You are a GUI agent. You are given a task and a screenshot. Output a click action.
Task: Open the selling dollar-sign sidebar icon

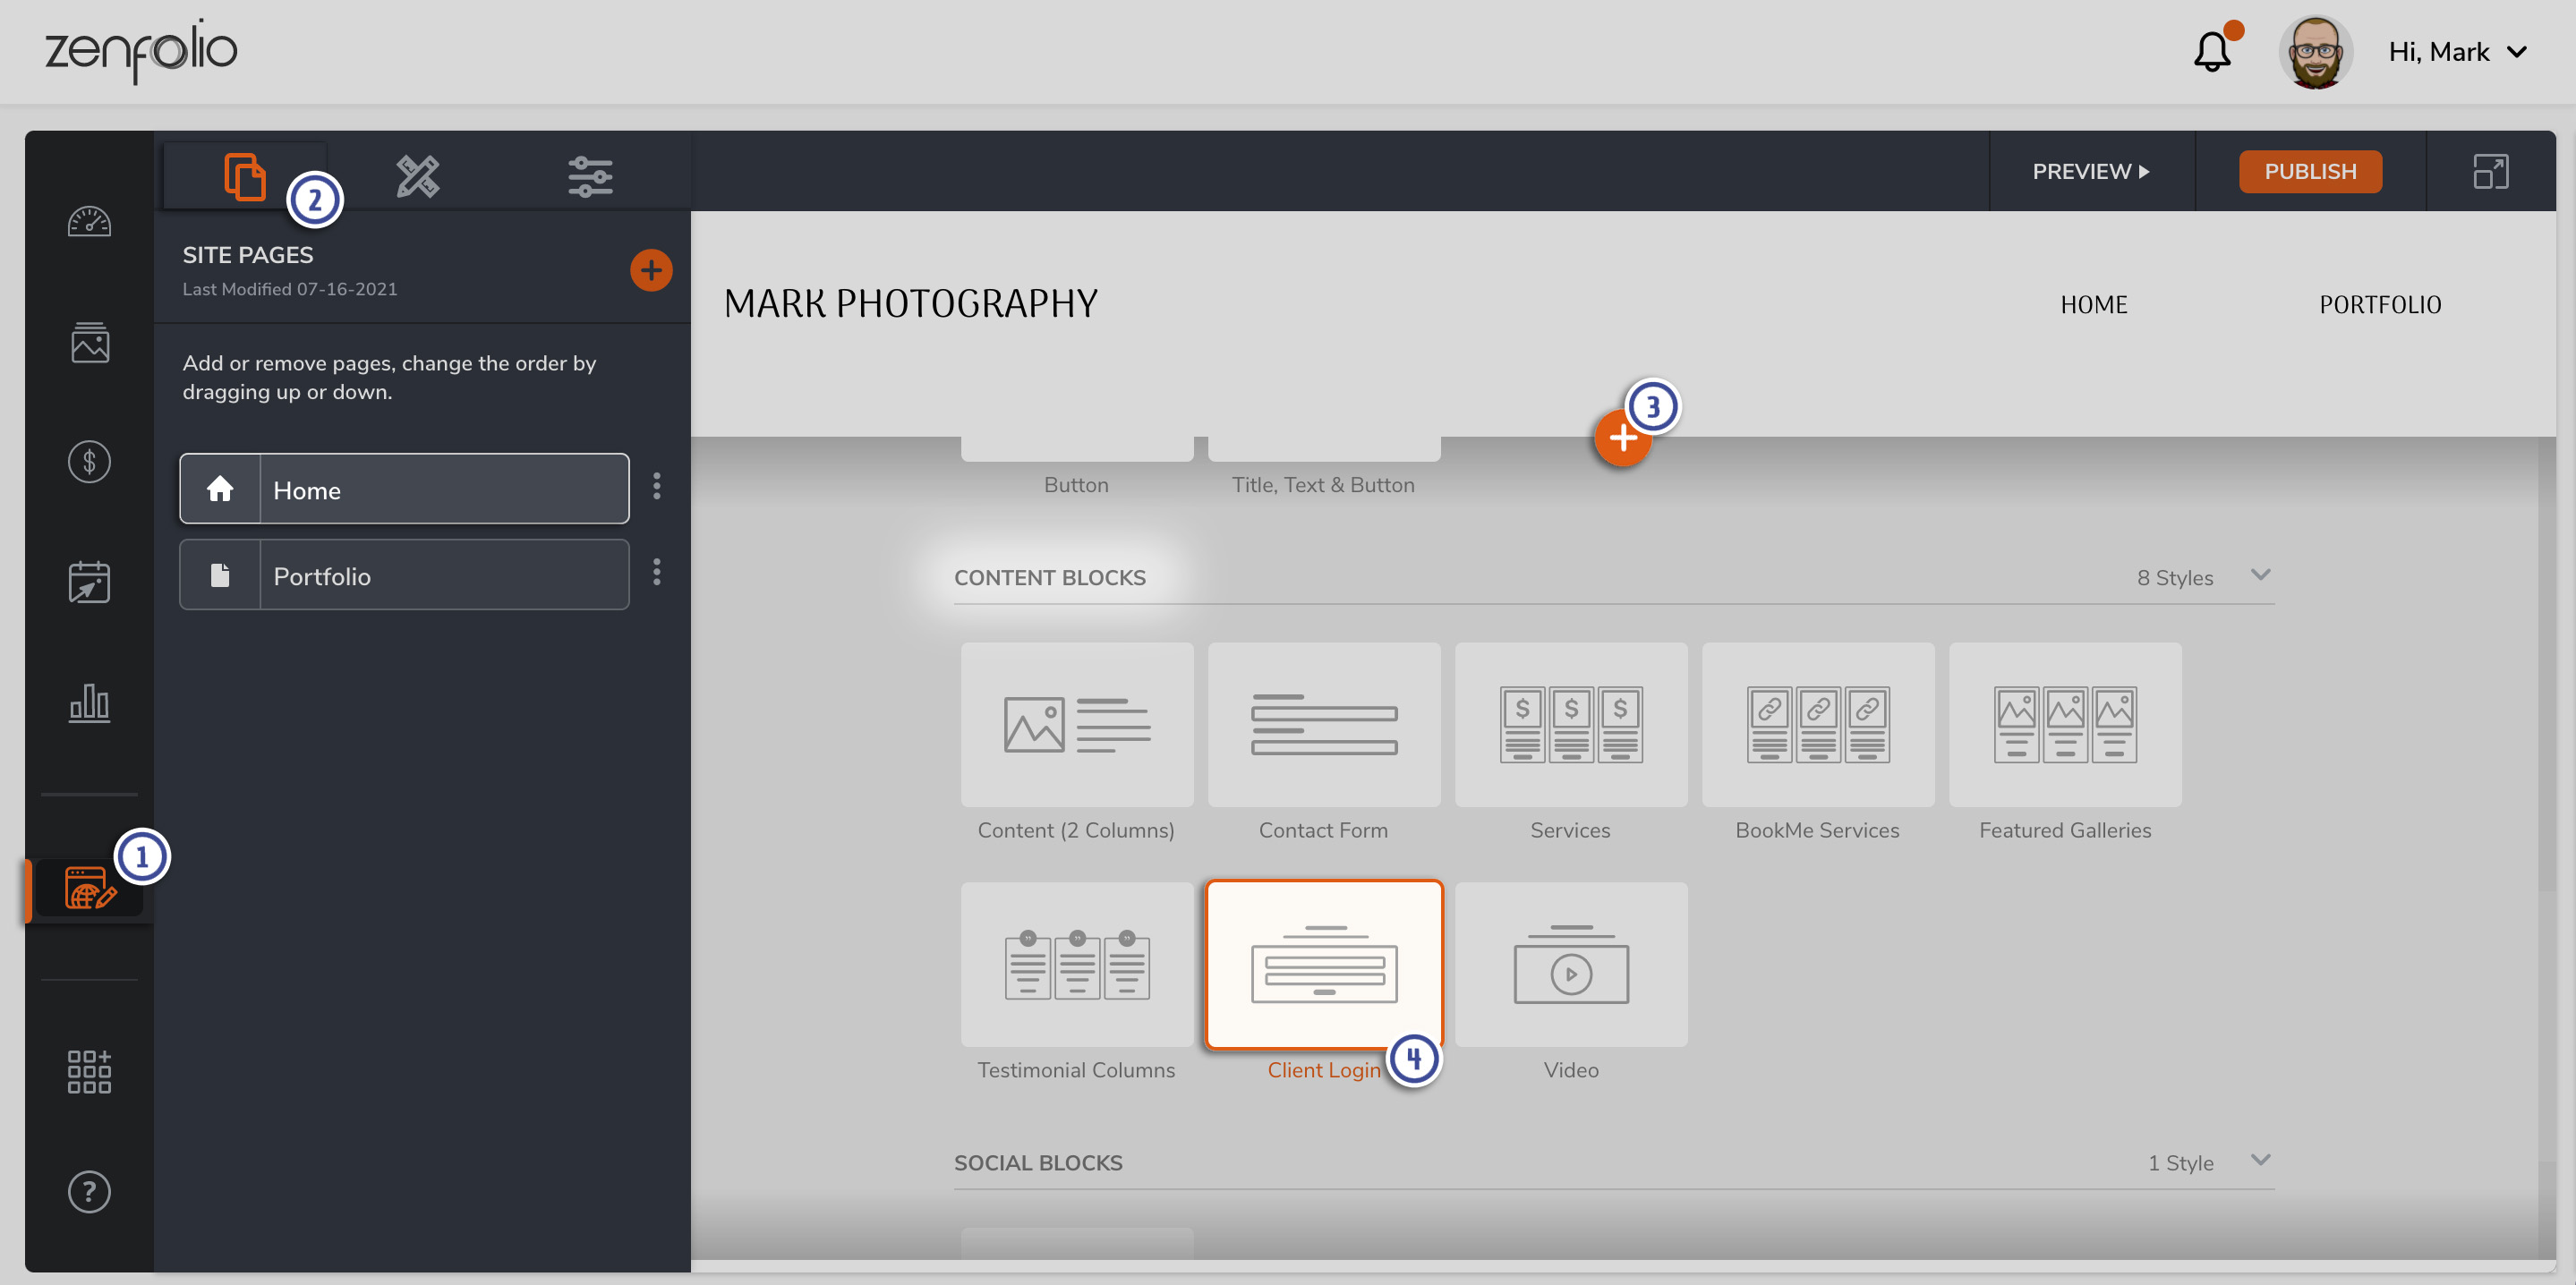tap(89, 462)
